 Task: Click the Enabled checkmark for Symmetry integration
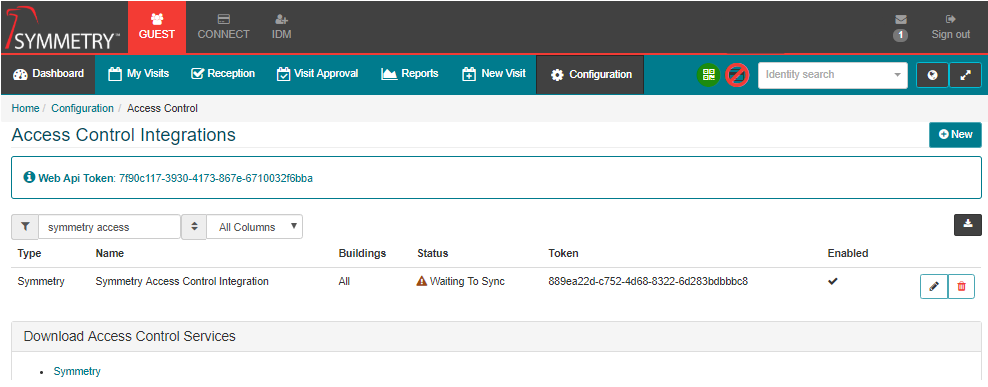[833, 281]
